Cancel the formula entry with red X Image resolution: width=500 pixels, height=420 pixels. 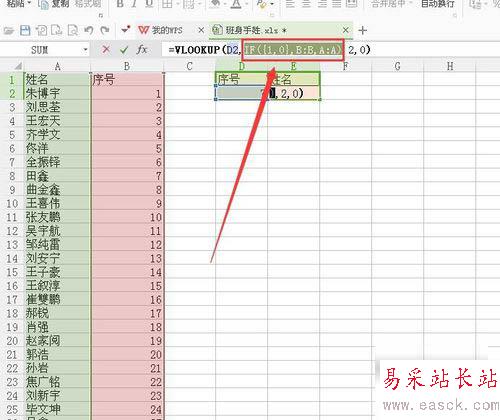[106, 50]
